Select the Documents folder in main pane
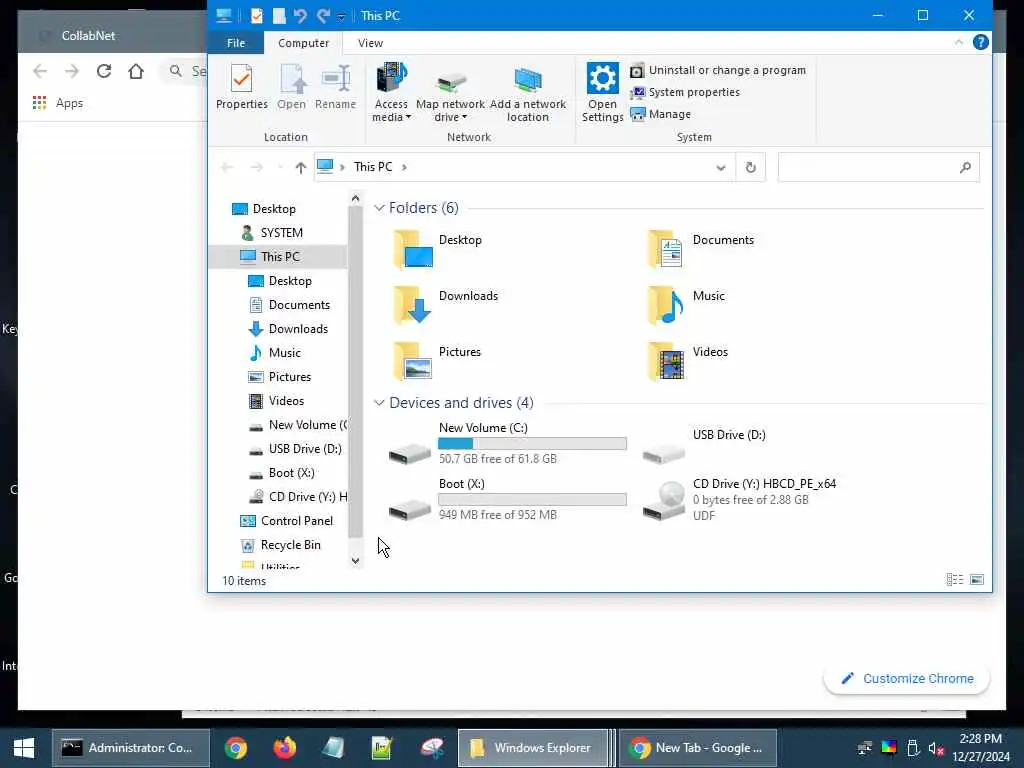Screen dimensions: 1024x768 (x=699, y=249)
